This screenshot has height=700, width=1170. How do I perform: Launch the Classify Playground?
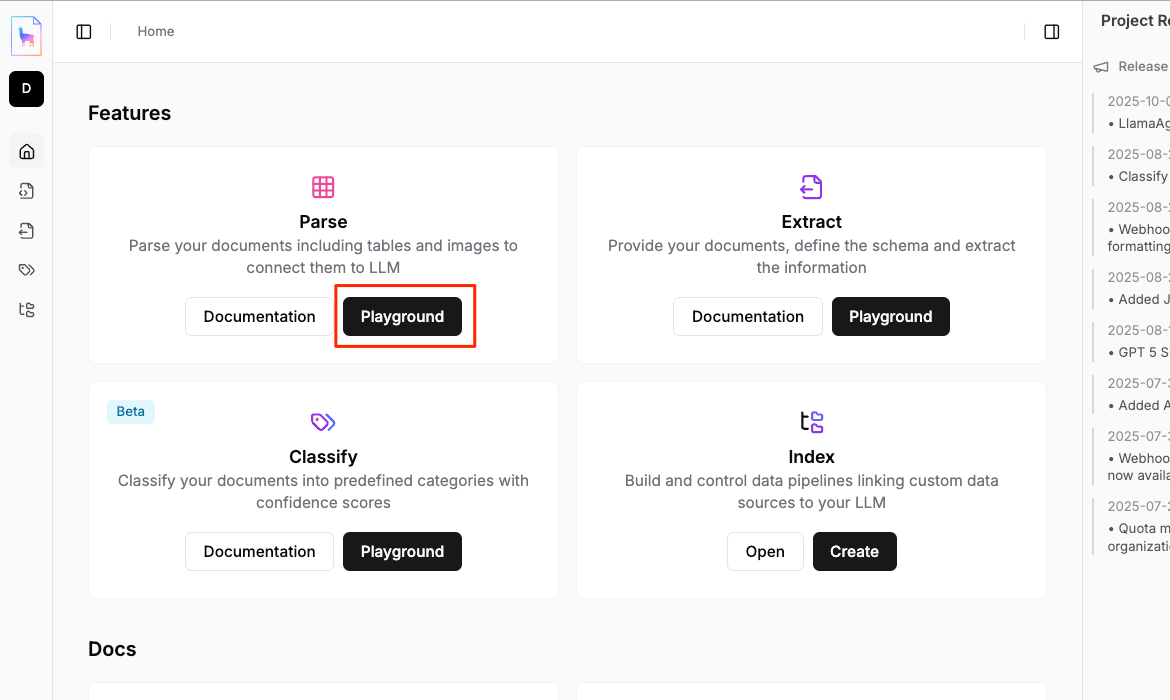click(x=402, y=551)
